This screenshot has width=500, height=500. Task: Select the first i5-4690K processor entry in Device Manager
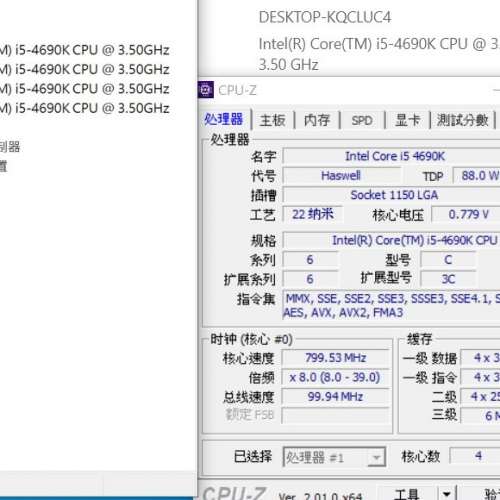click(85, 50)
